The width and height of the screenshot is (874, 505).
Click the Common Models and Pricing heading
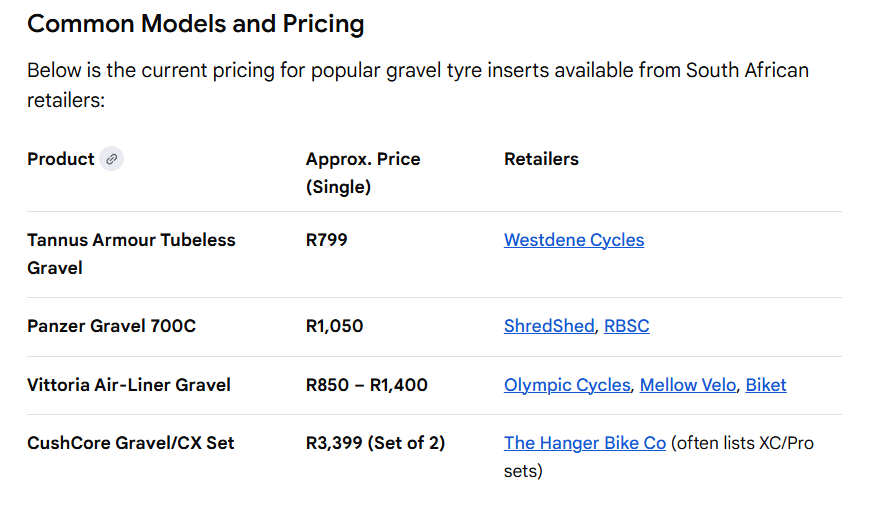(196, 24)
